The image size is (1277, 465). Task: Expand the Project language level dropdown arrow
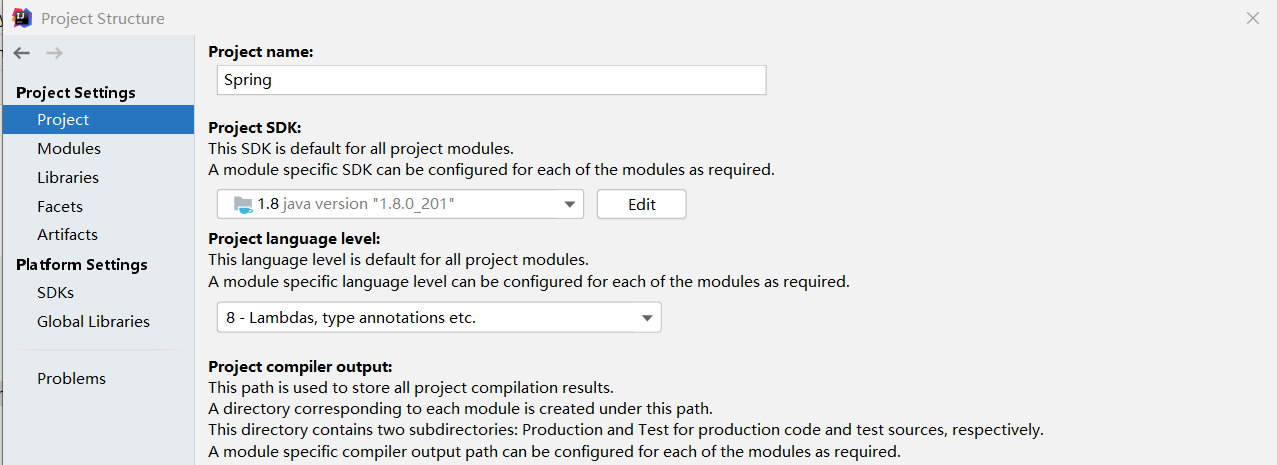[647, 319]
